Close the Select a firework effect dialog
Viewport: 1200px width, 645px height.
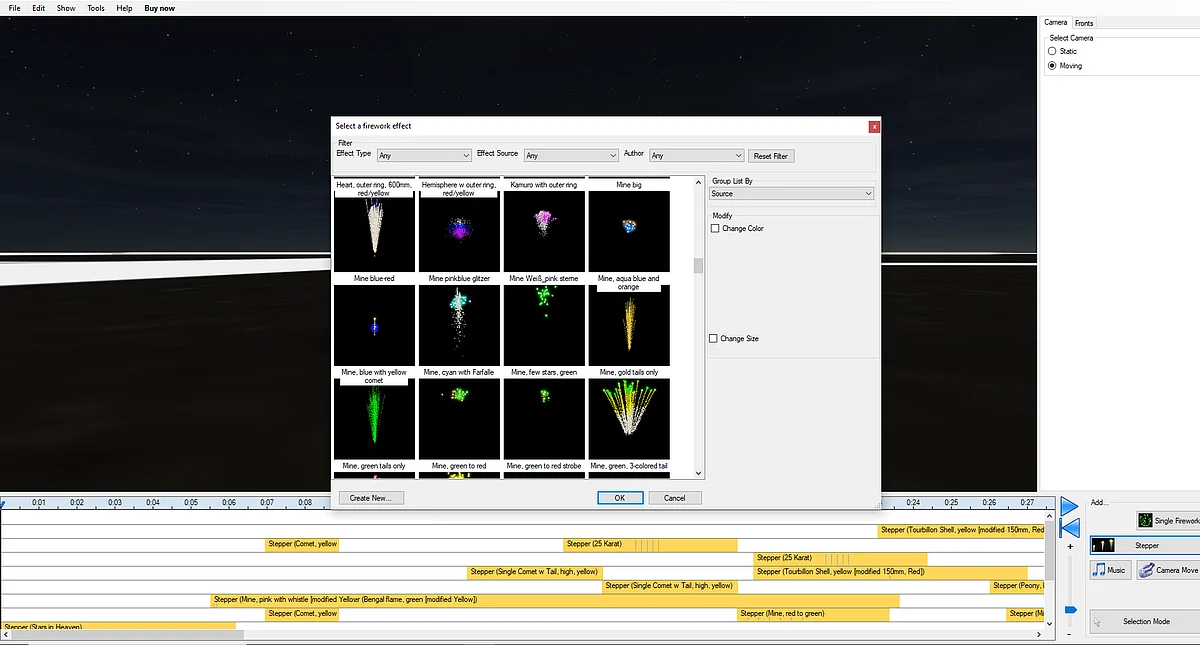[874, 126]
